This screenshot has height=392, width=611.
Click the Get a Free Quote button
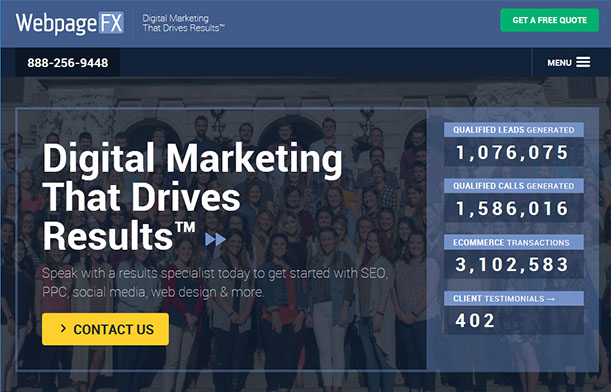(x=549, y=20)
